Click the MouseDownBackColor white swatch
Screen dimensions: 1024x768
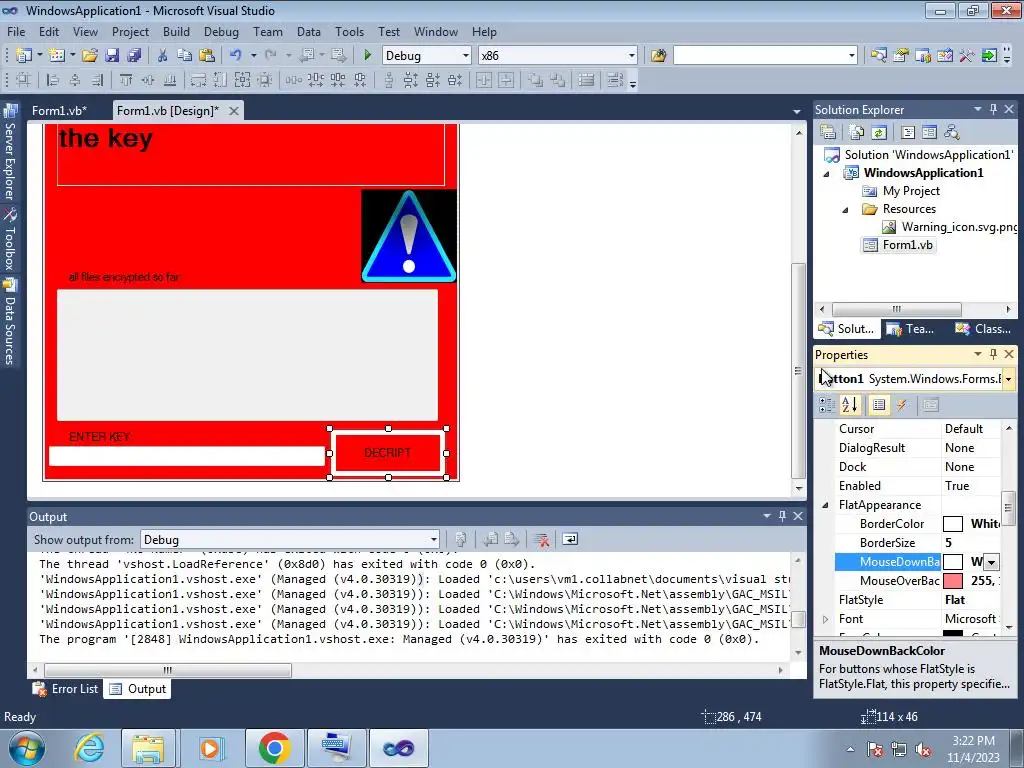coord(953,562)
